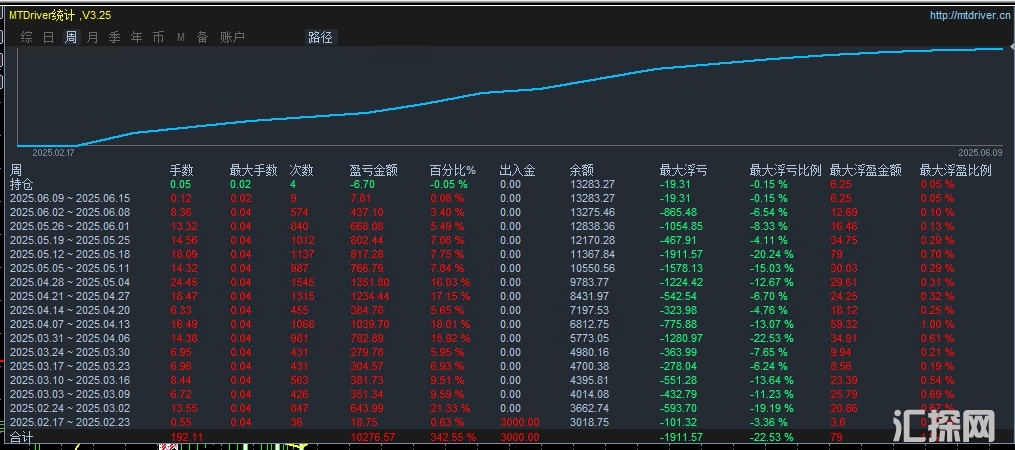The height and width of the screenshot is (450, 1015).
Task: Click the 余额 column header
Action: point(581,170)
